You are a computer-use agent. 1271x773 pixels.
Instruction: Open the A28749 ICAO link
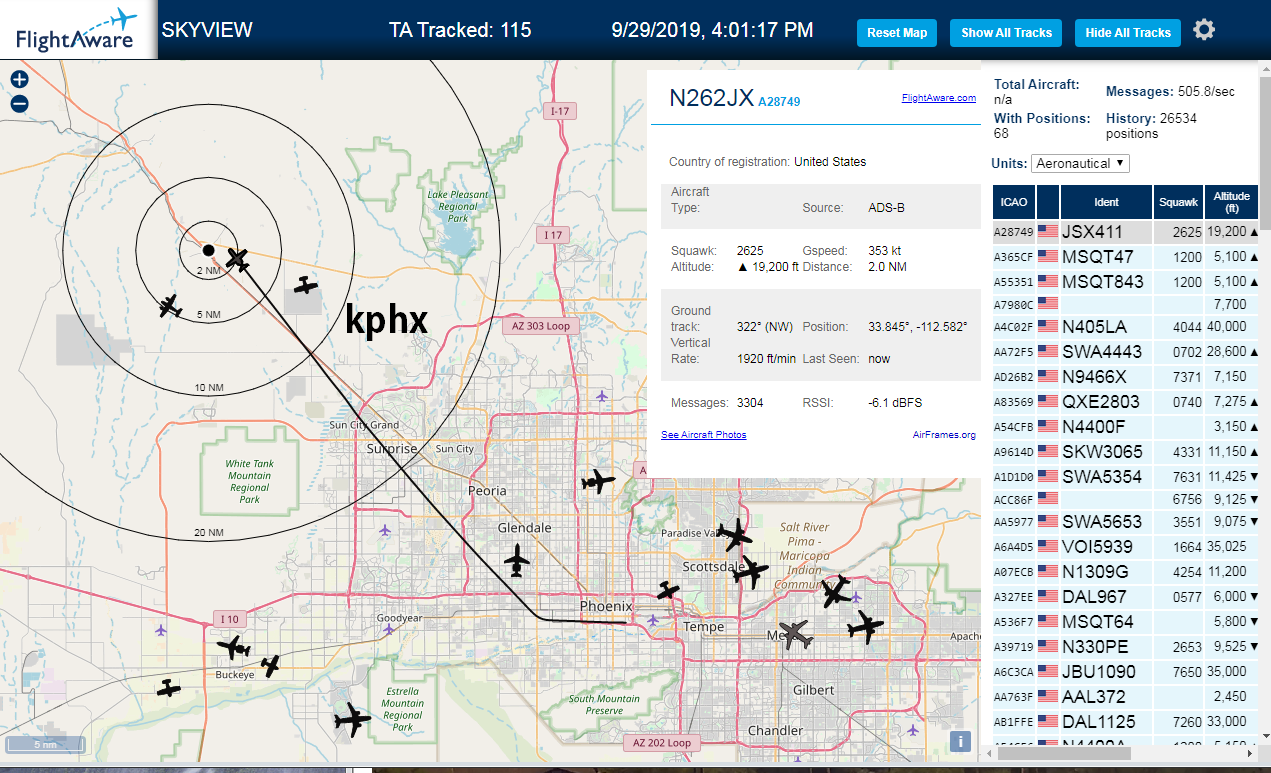(779, 101)
